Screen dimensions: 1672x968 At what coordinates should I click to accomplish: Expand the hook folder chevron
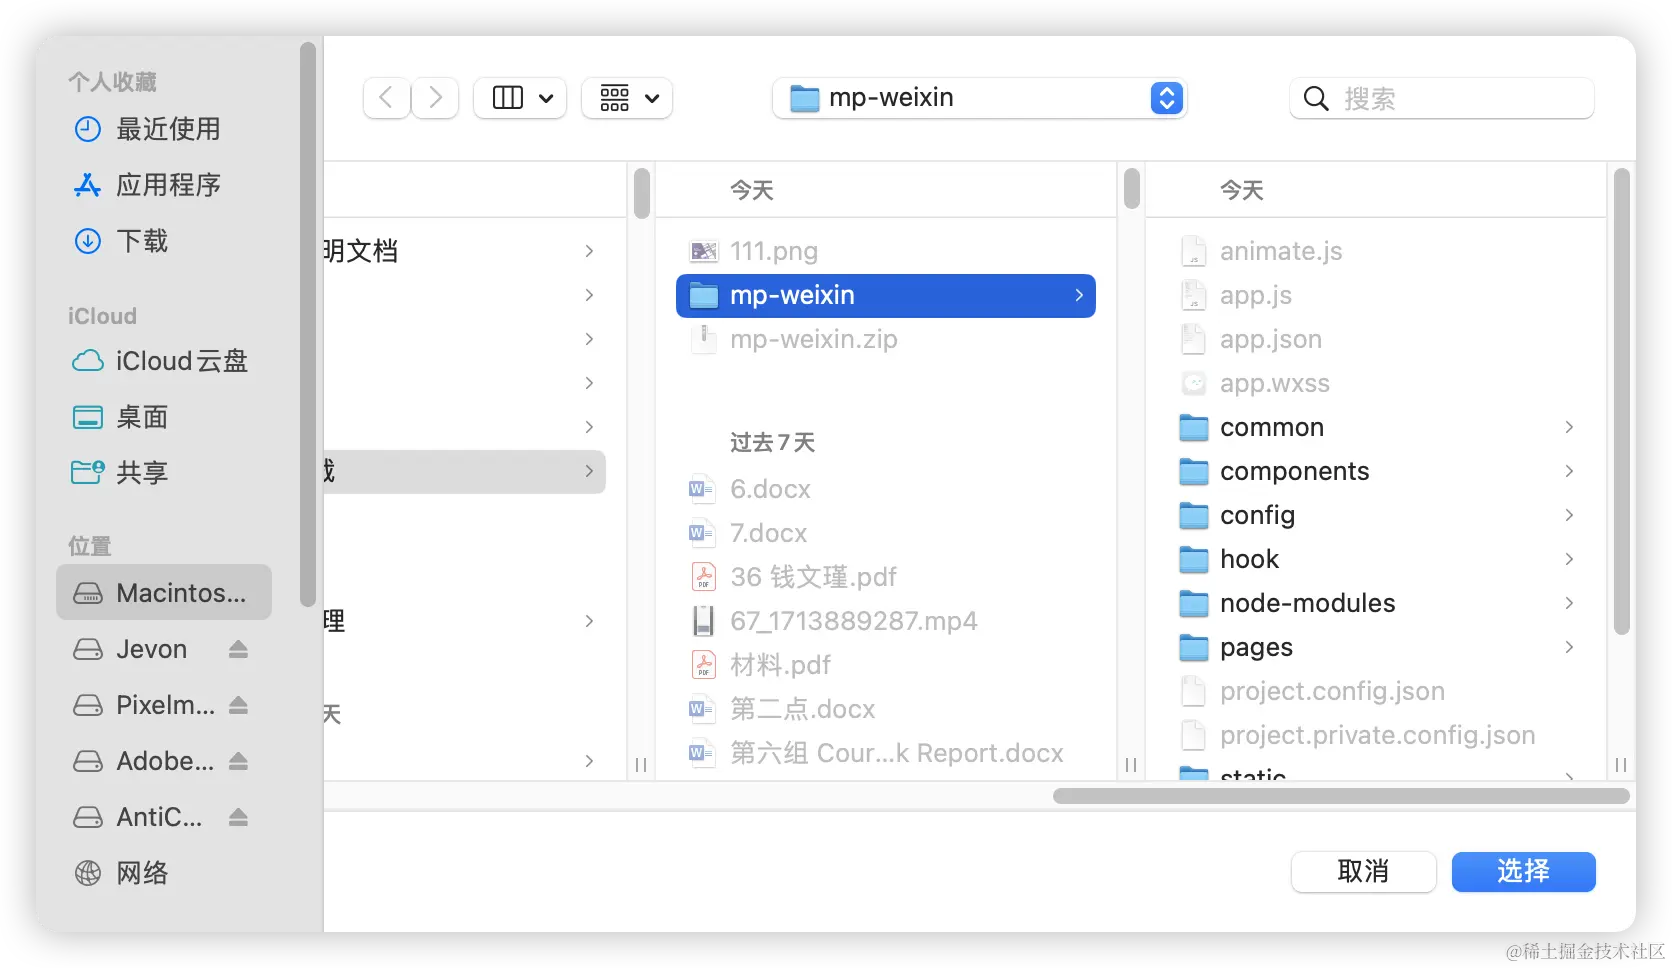1569,559
